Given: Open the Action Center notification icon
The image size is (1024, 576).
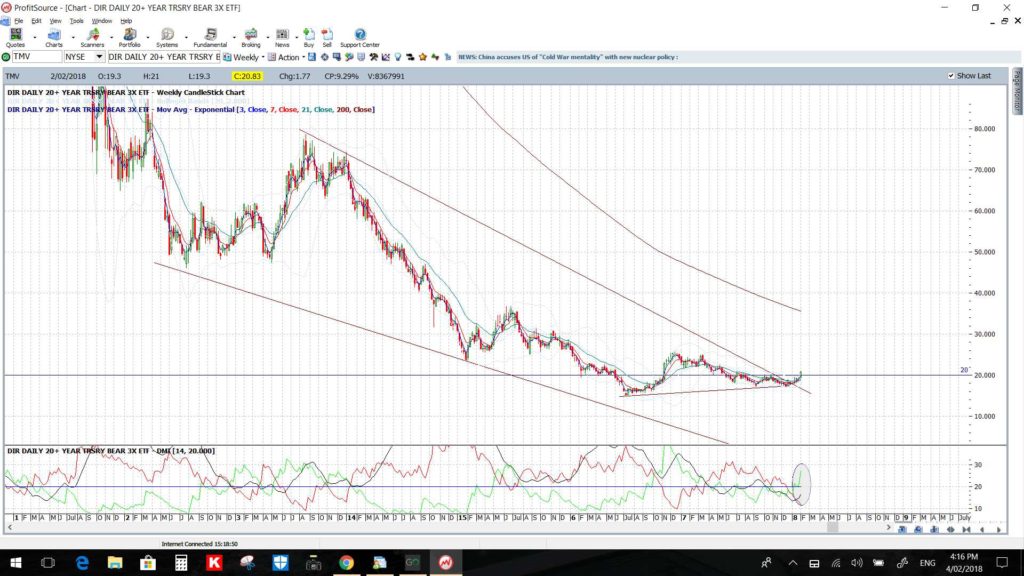Looking at the screenshot, I should click(x=1002, y=563).
